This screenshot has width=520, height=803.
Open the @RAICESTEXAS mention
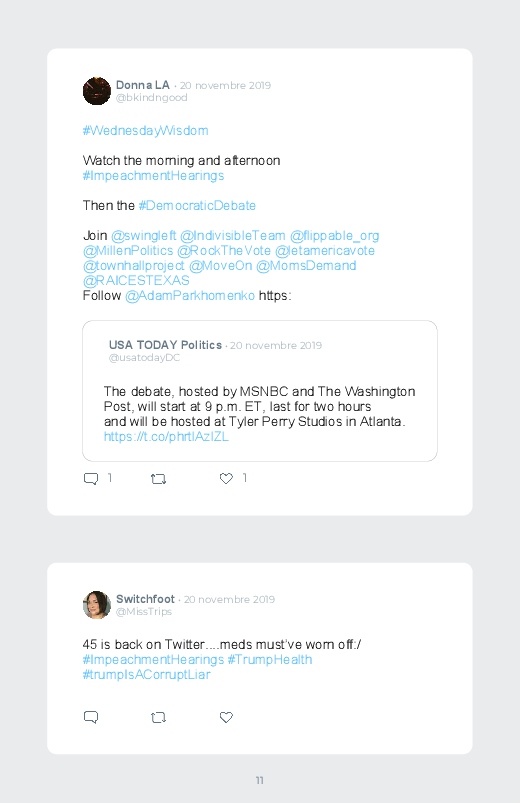[136, 281]
